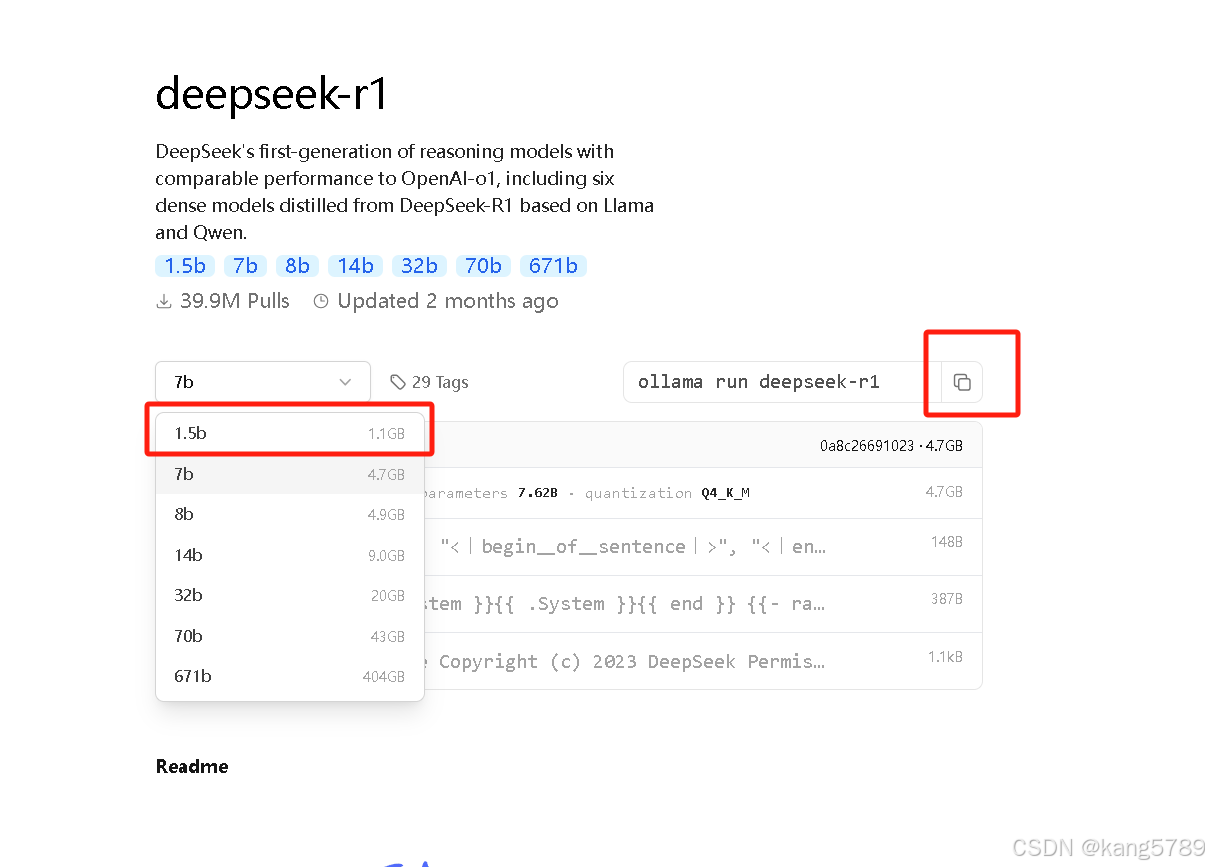Image resolution: width=1209 pixels, height=867 pixels.
Task: Select the 7b 4.7GB dropdown option
Action: tap(290, 474)
